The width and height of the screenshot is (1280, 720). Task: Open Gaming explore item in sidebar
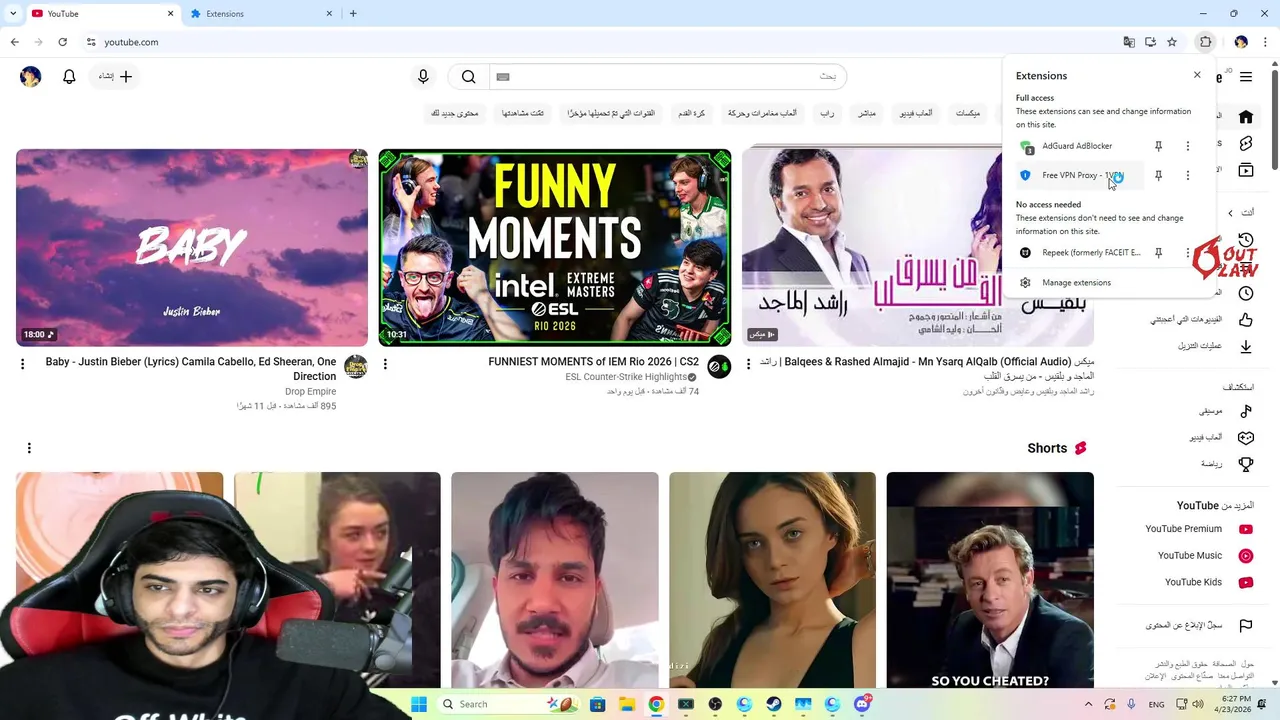(x=1222, y=438)
